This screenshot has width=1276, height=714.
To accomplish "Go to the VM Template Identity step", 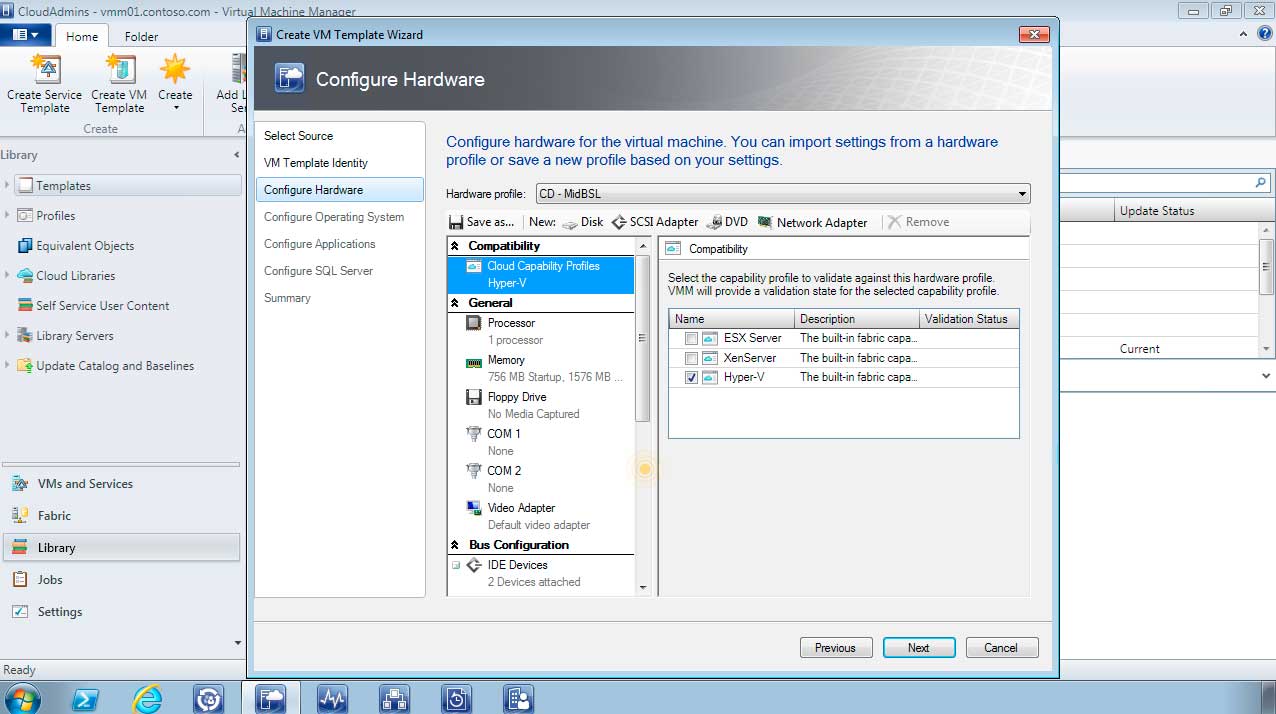I will [316, 163].
